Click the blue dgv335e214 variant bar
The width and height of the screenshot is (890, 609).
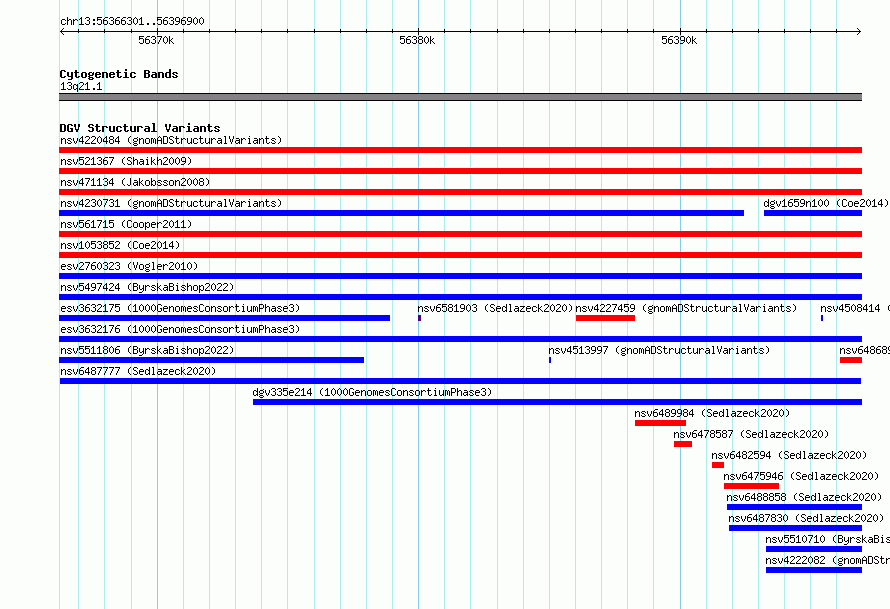click(557, 402)
